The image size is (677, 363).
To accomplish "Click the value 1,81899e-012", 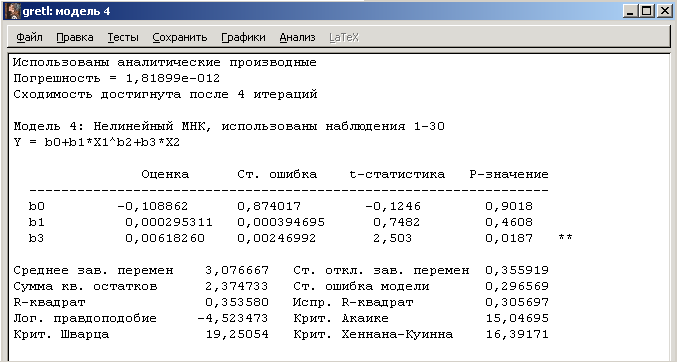I will click(x=173, y=79).
